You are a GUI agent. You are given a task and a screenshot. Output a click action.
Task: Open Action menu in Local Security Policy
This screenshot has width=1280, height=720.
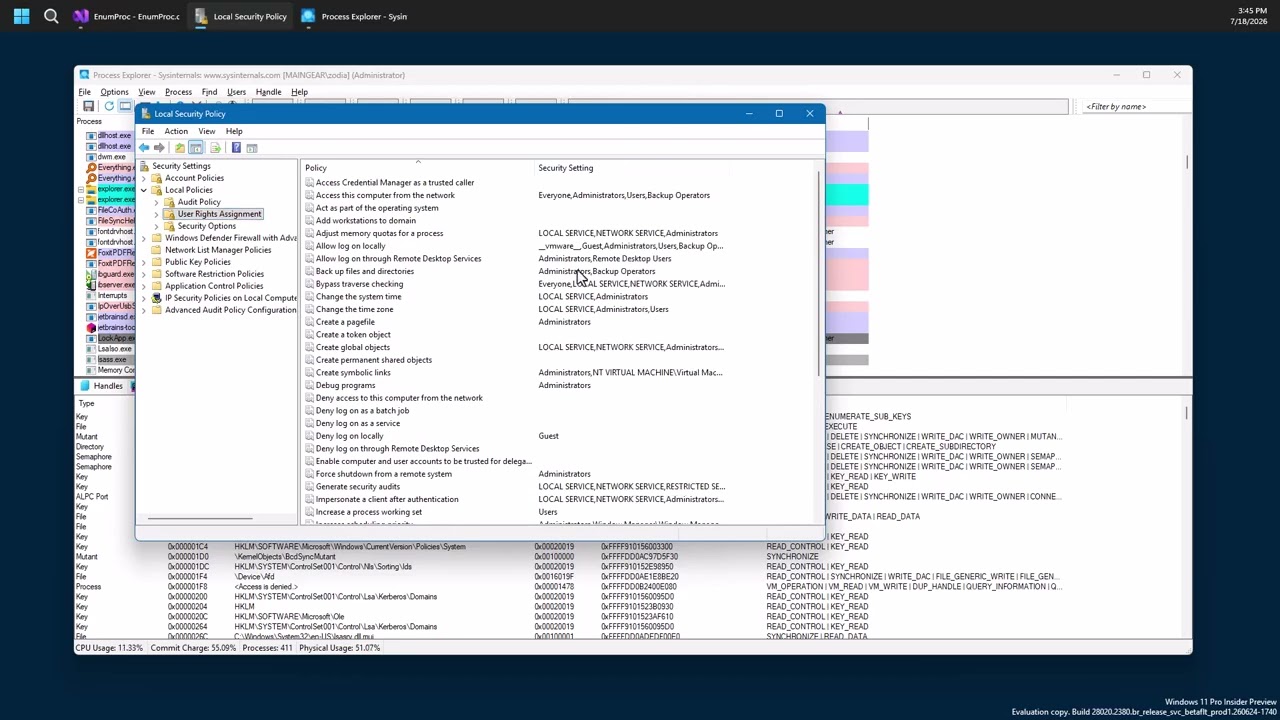[x=176, y=131]
